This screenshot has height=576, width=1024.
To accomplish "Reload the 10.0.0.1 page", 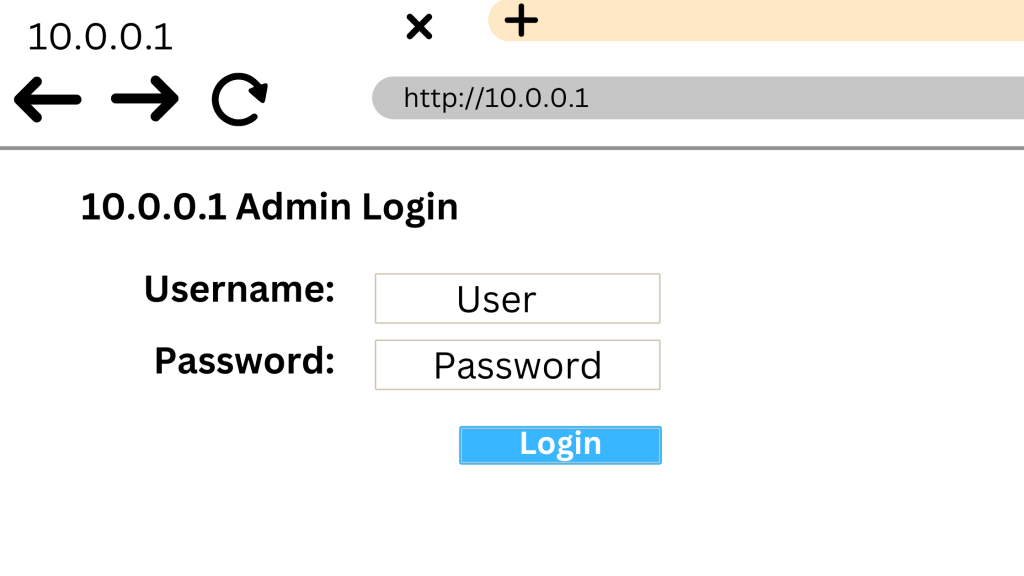I will (239, 100).
